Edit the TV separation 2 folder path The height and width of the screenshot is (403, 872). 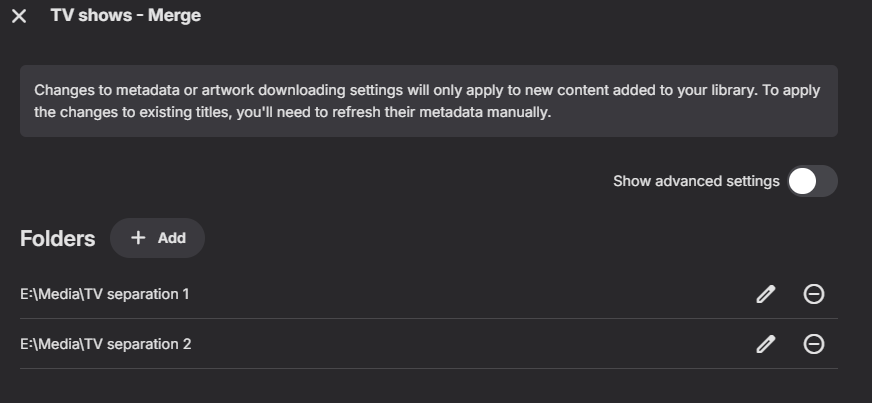765,344
